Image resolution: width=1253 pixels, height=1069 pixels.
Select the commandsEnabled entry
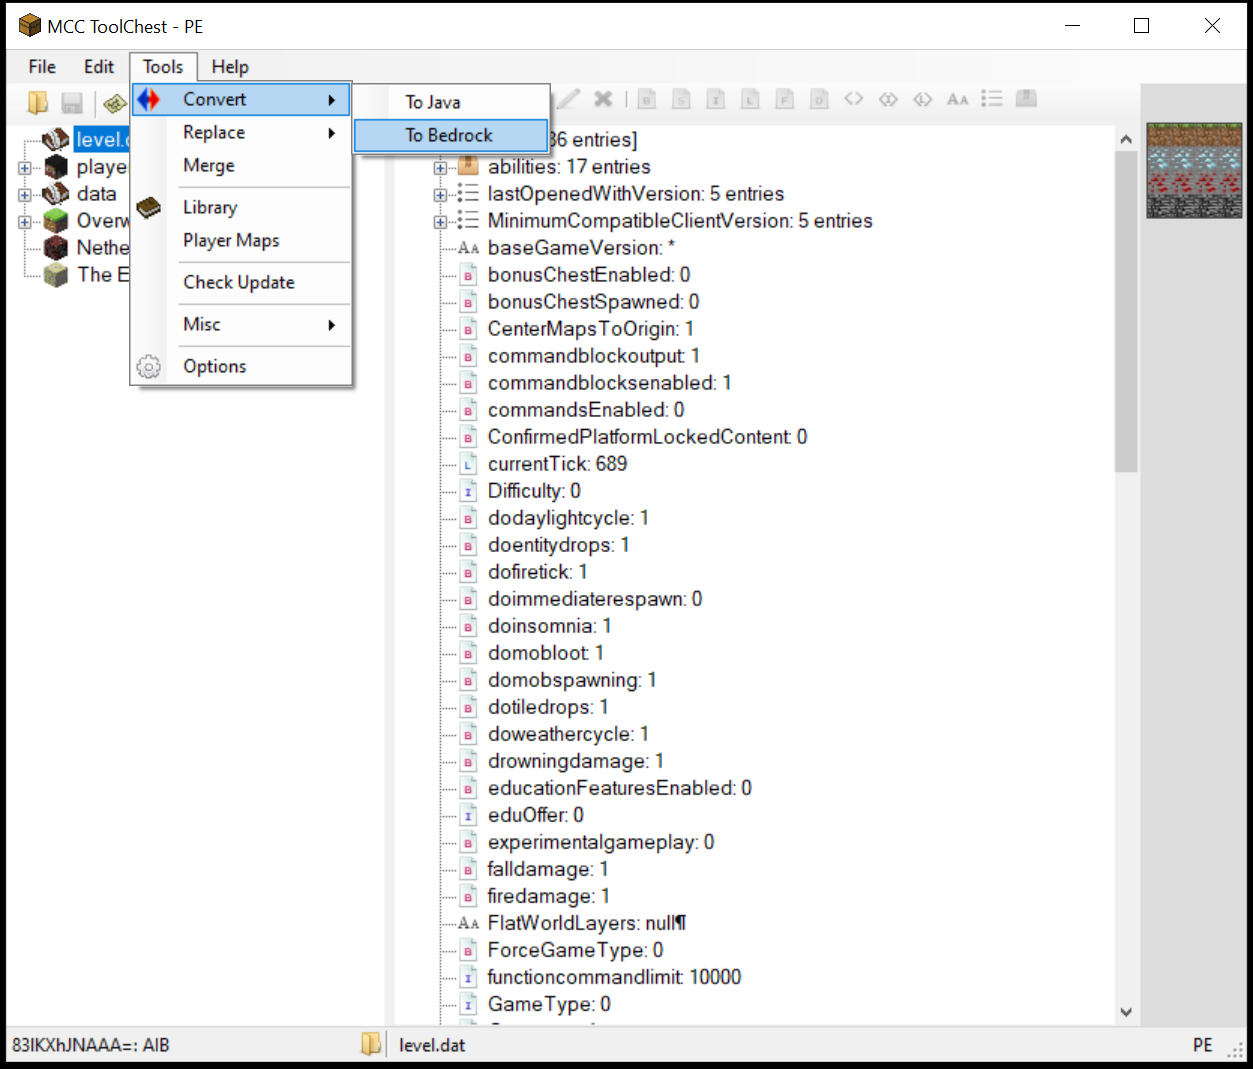pos(585,410)
